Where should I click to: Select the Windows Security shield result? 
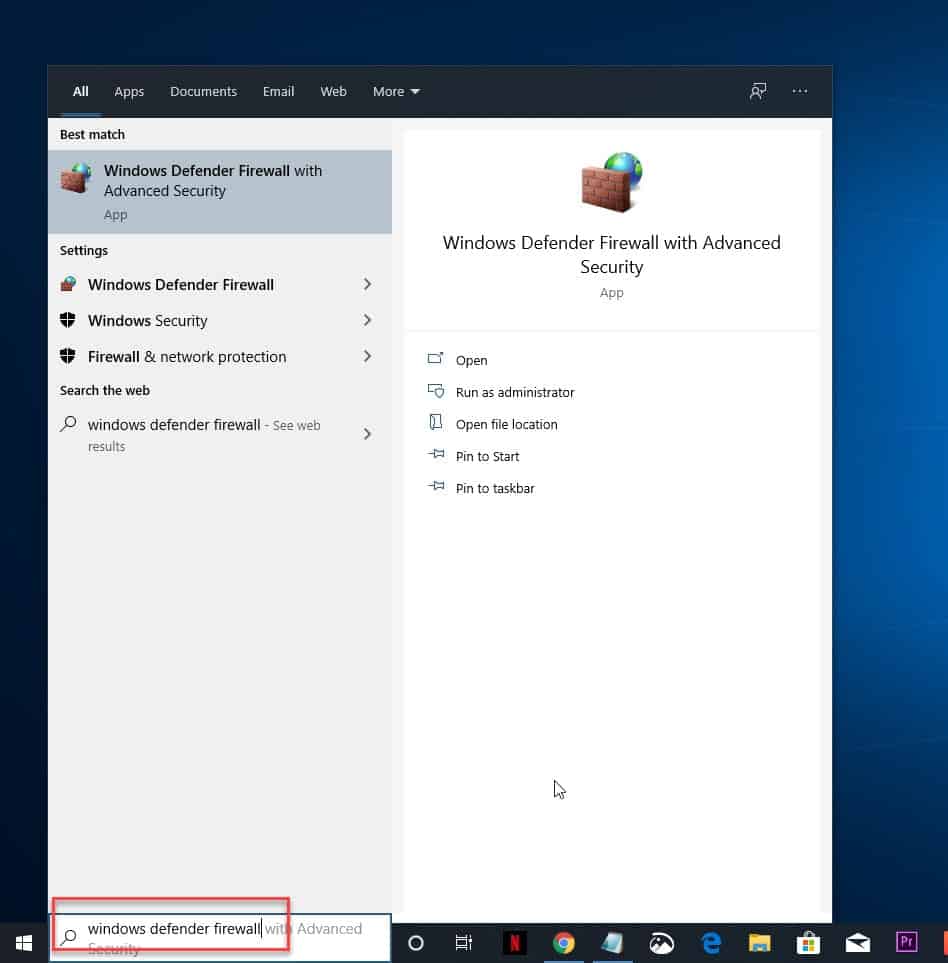(x=147, y=320)
